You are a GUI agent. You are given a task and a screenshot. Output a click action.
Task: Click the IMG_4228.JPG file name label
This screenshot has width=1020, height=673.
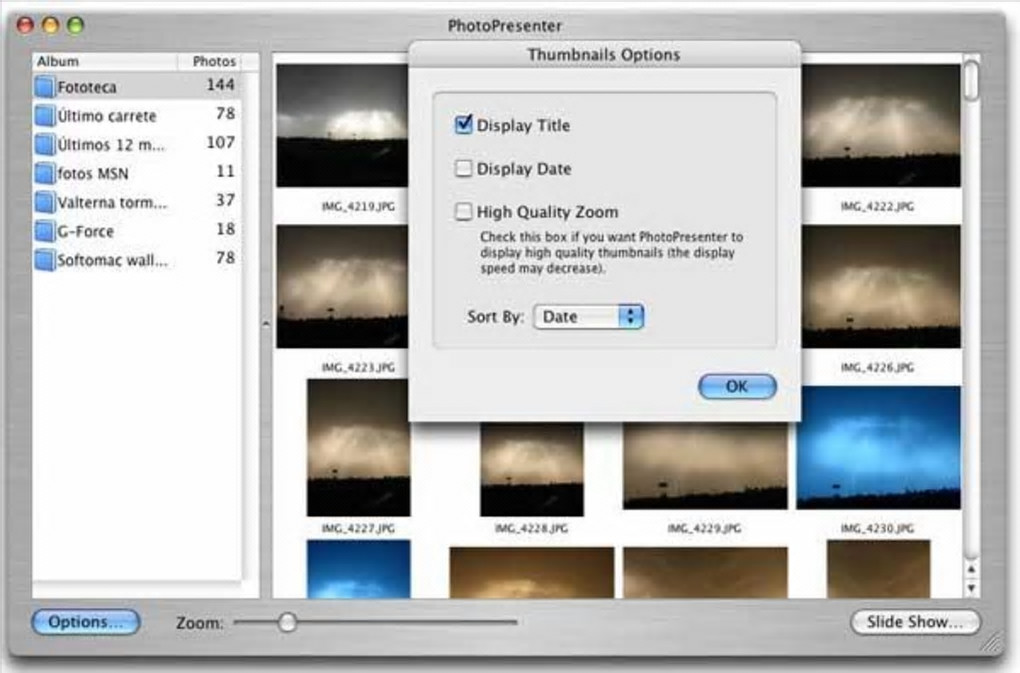[531, 528]
